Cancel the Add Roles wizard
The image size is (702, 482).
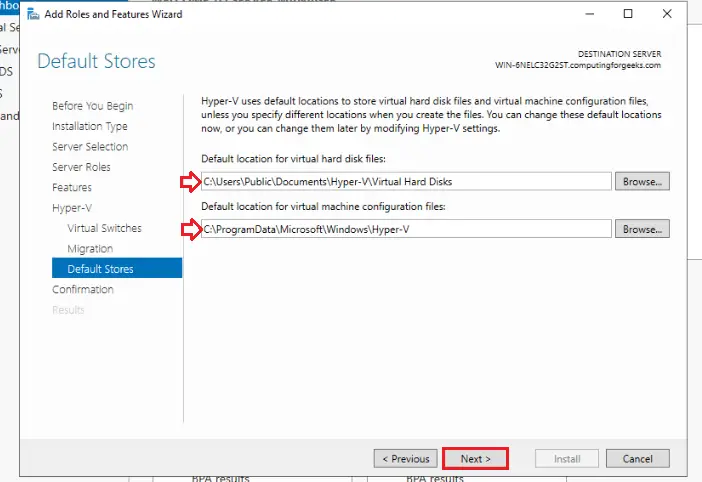pyautogui.click(x=638, y=459)
